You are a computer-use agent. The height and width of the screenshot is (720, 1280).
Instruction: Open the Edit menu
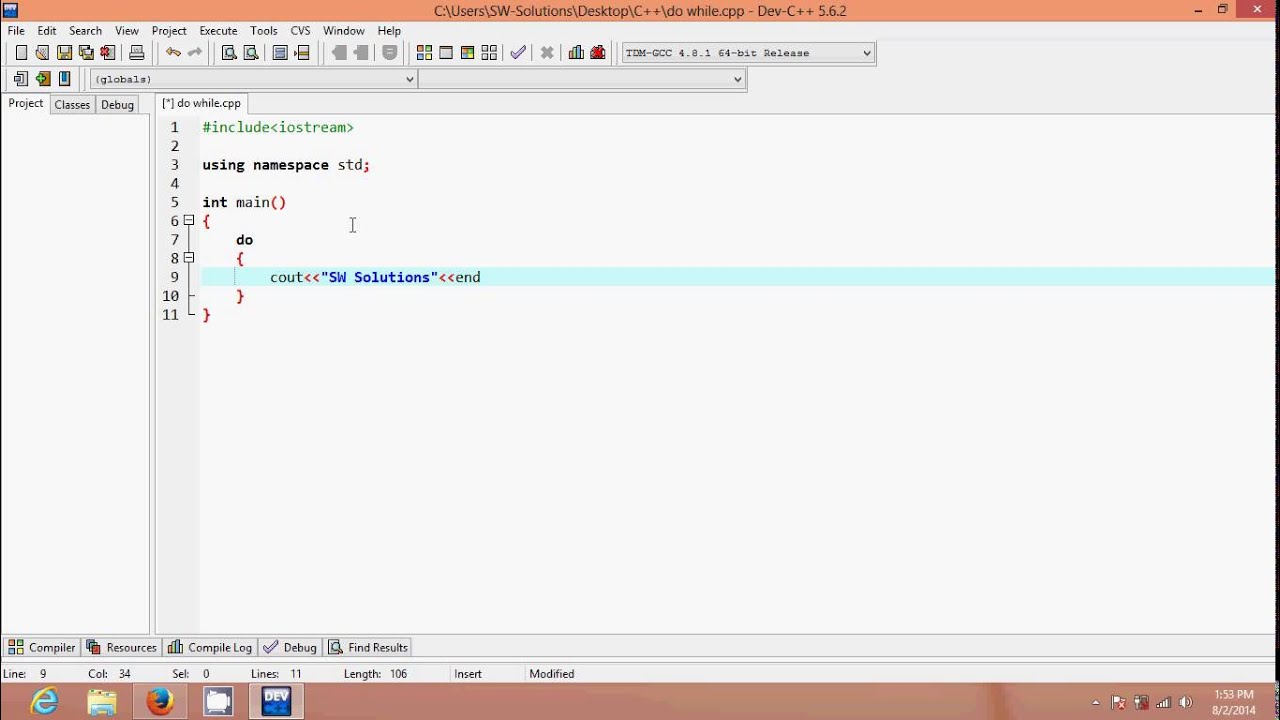[x=47, y=31]
